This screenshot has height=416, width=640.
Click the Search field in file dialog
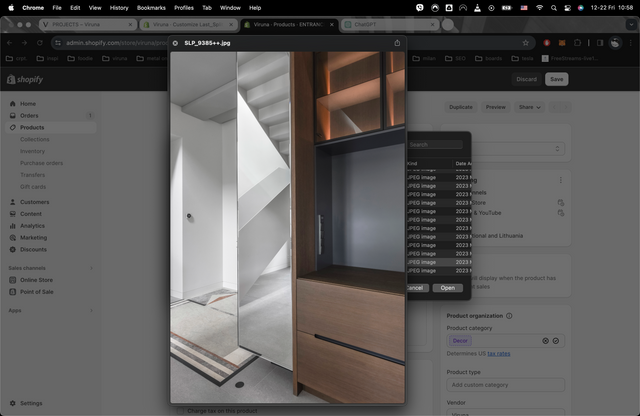click(x=436, y=144)
